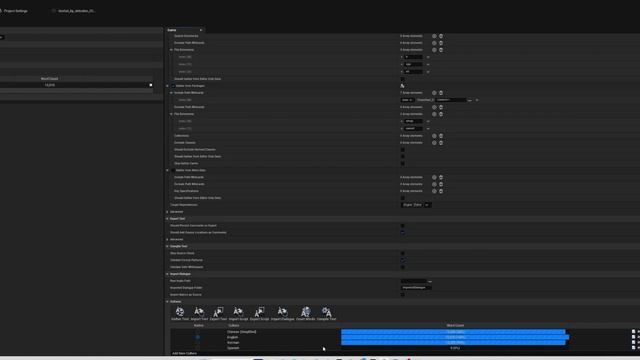Add element to packages File Extensions array
Screen dimensions: 640x360
[434, 114]
